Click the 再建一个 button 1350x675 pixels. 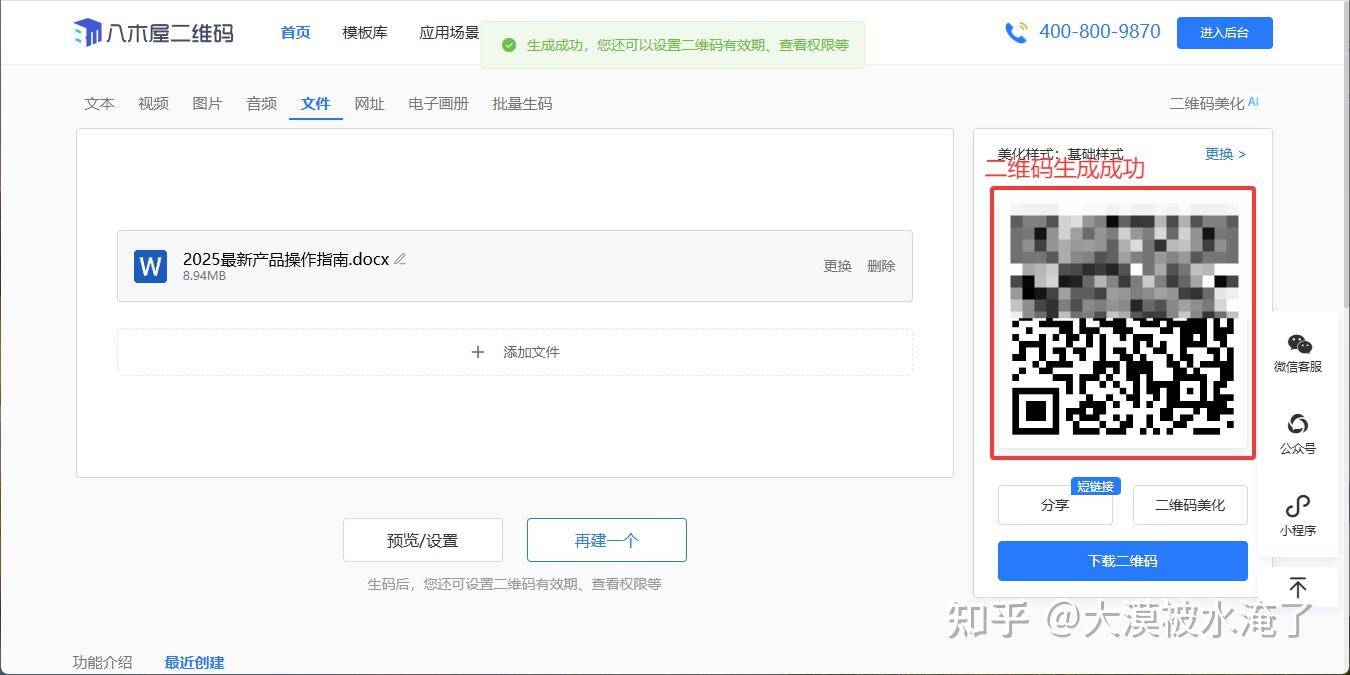pos(607,540)
